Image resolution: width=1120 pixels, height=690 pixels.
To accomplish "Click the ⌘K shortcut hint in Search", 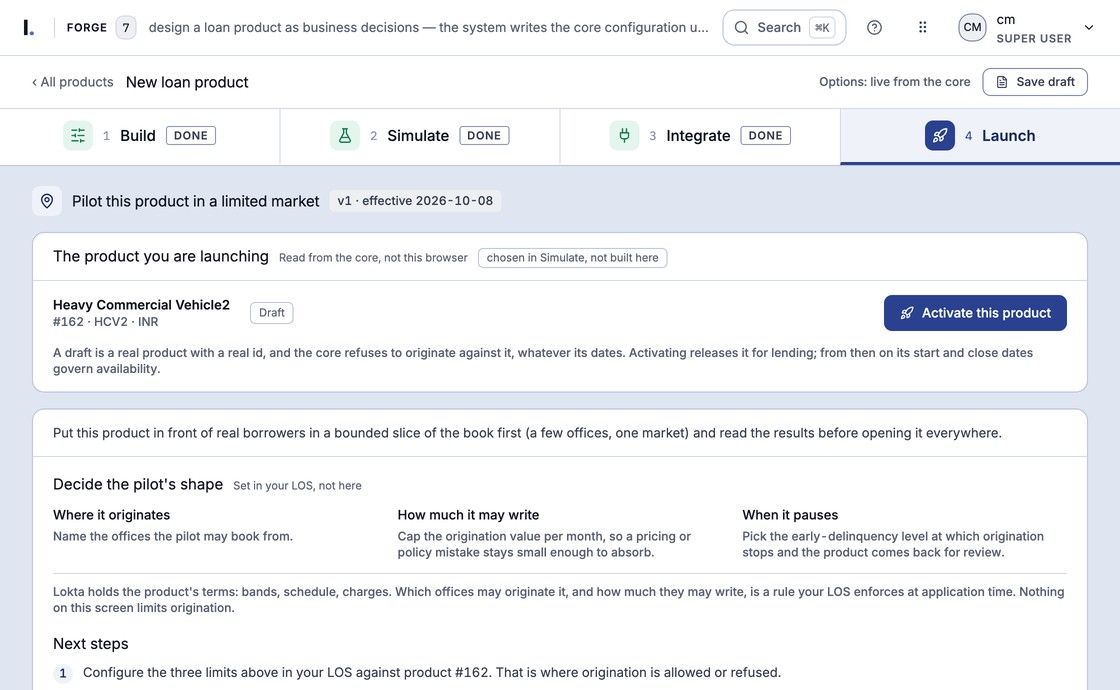I will [x=822, y=28].
